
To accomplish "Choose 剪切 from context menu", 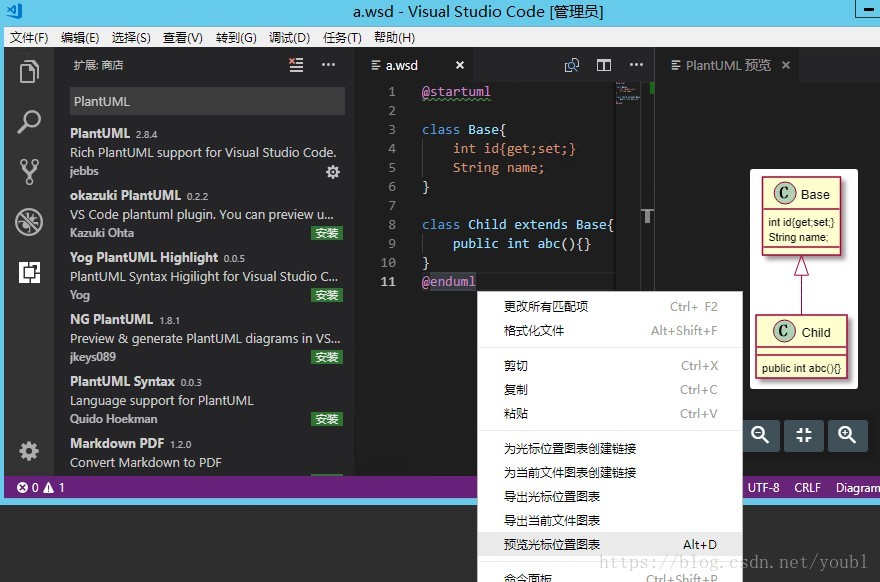I will (x=610, y=366).
